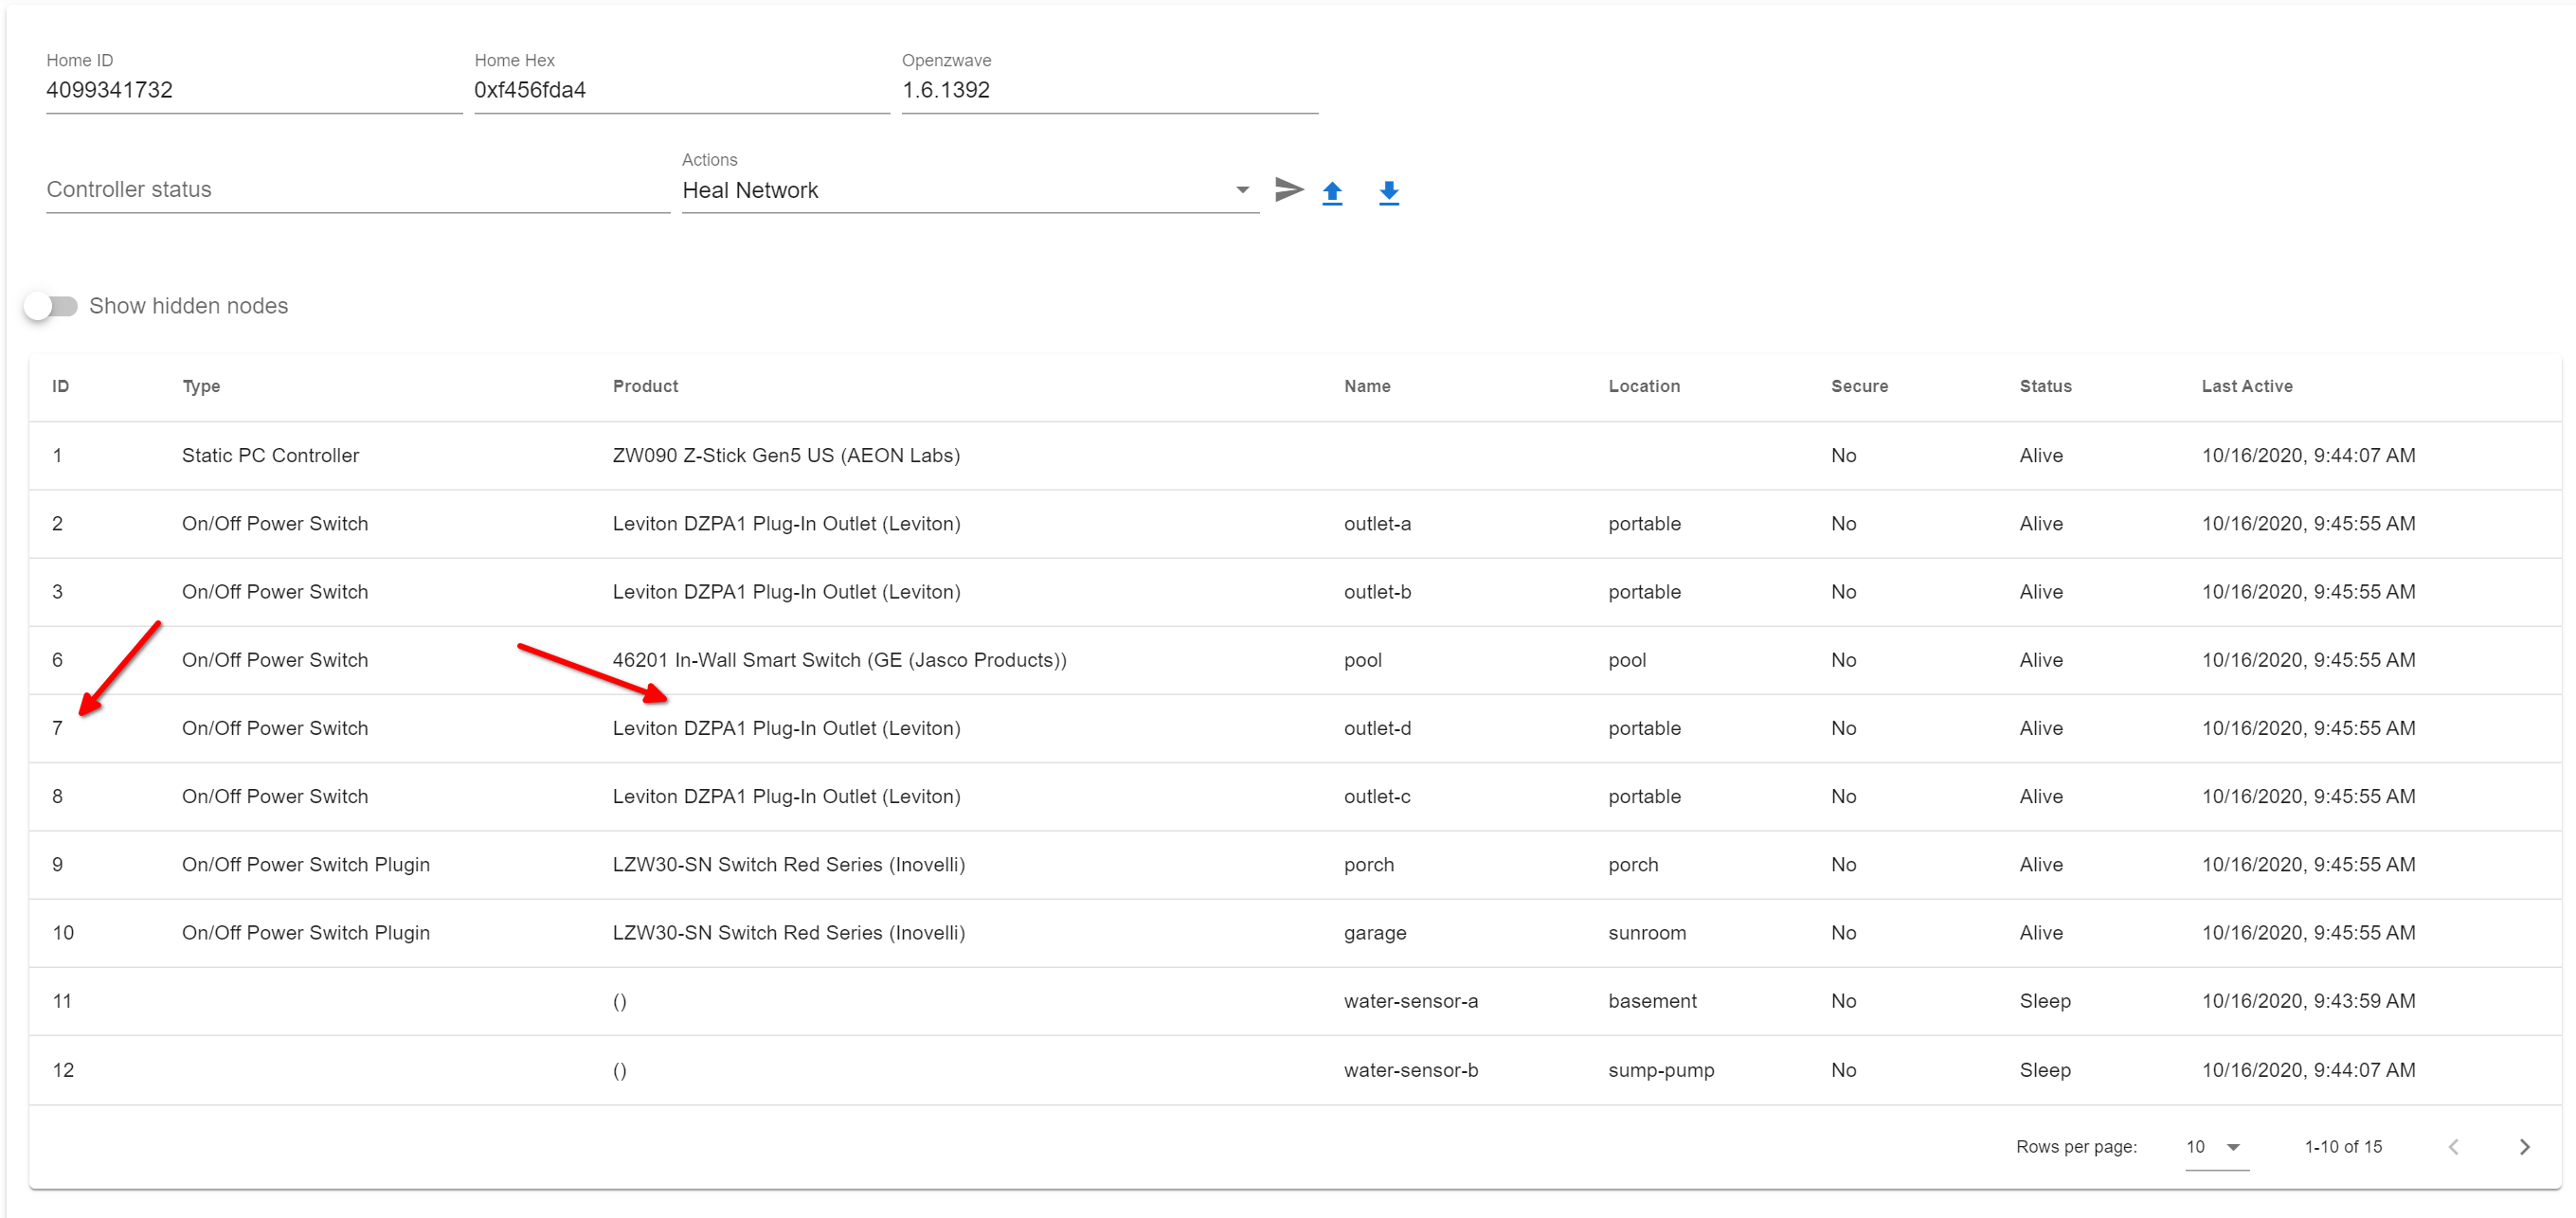The height and width of the screenshot is (1218, 2576).
Task: Click the Home Hex field
Action: (x=682, y=90)
